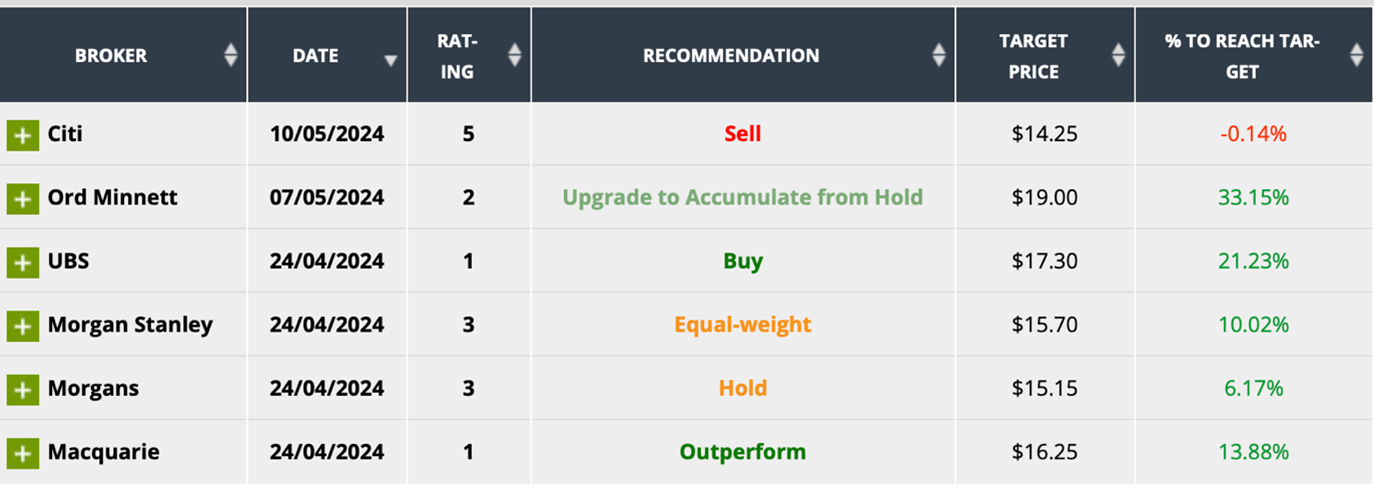The width and height of the screenshot is (1379, 488).
Task: Expand the Morgans broker row
Action: click(x=22, y=389)
